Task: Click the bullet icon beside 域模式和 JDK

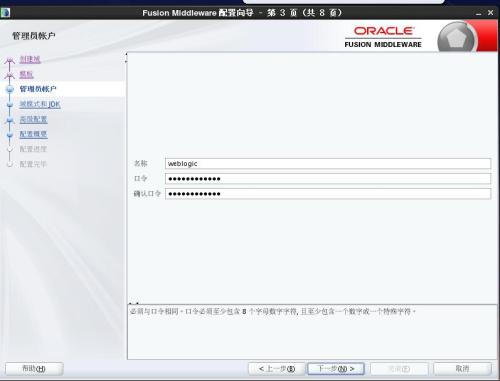Action: tap(10, 105)
